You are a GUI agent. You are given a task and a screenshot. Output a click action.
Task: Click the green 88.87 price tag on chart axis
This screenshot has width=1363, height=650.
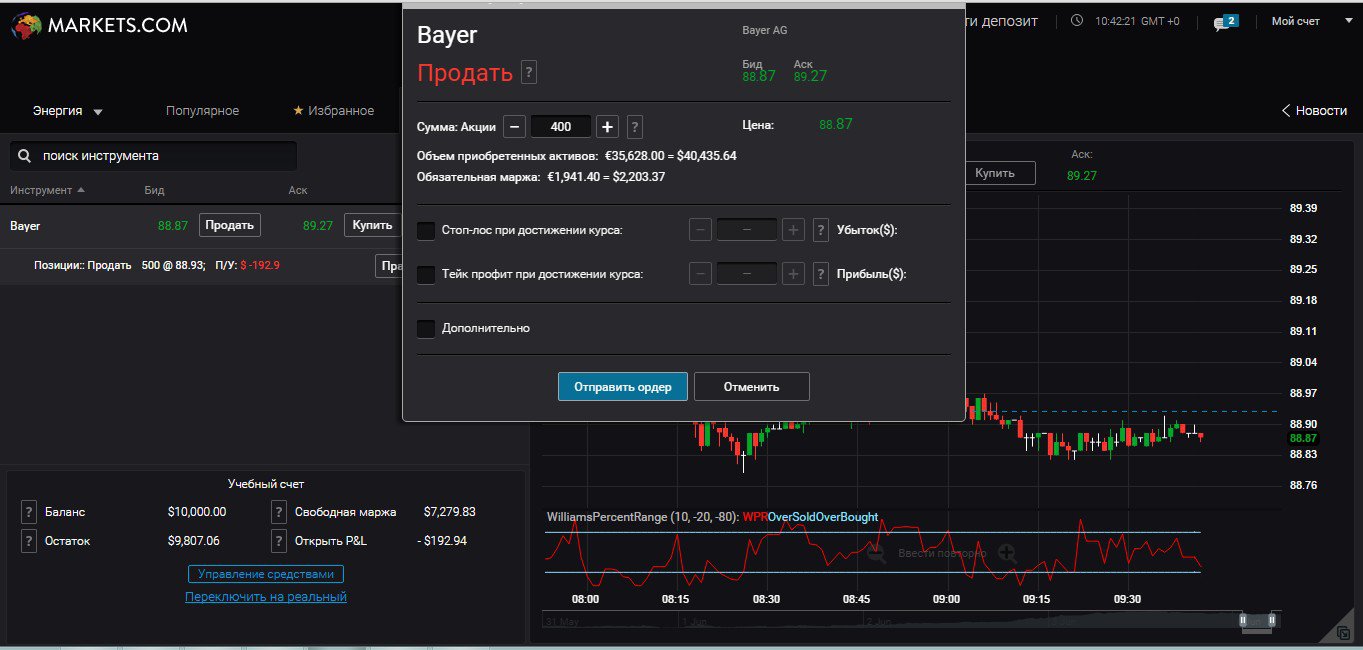1303,438
